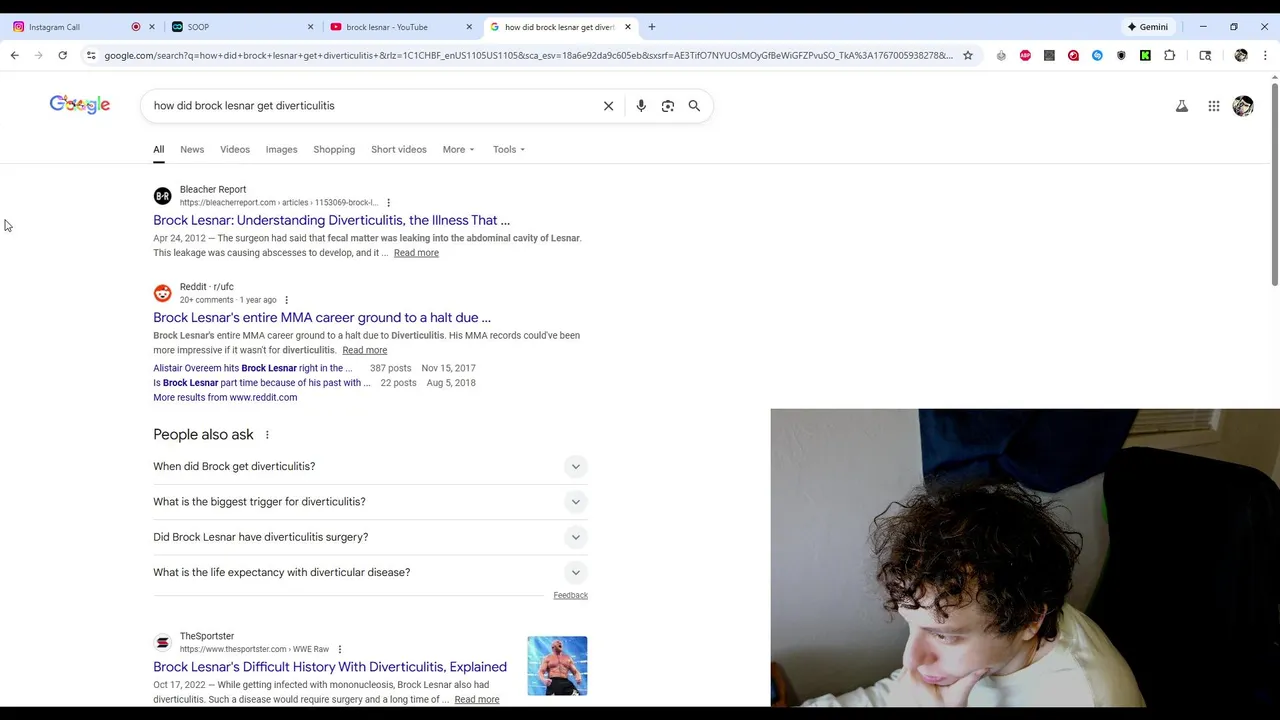
Task: Open More results from www.reddit.com
Action: 225,398
